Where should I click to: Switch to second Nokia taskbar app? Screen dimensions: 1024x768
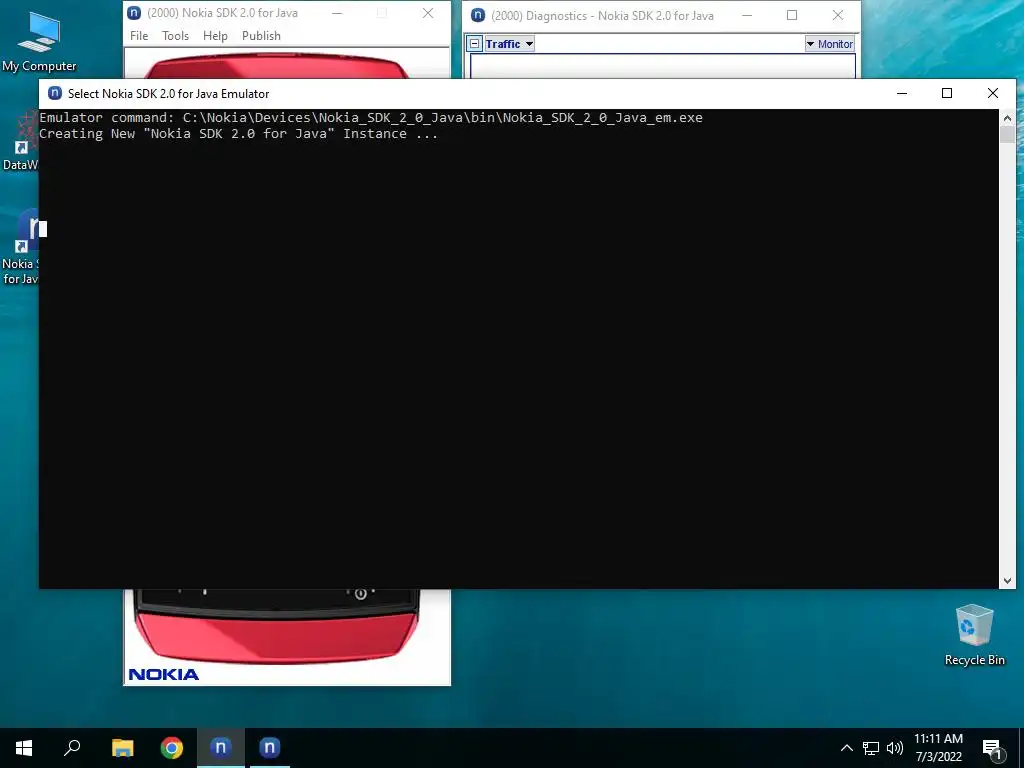click(x=270, y=748)
